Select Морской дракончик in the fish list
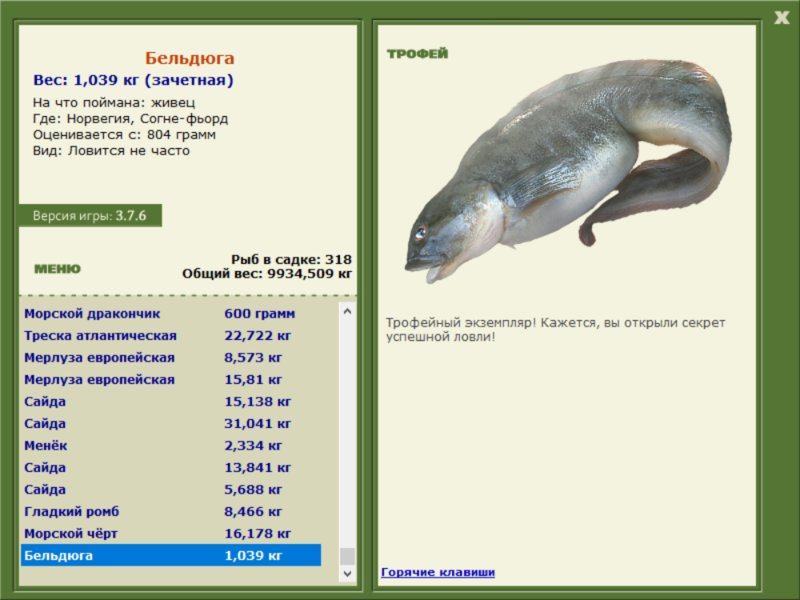The height and width of the screenshot is (600, 800). click(171, 313)
